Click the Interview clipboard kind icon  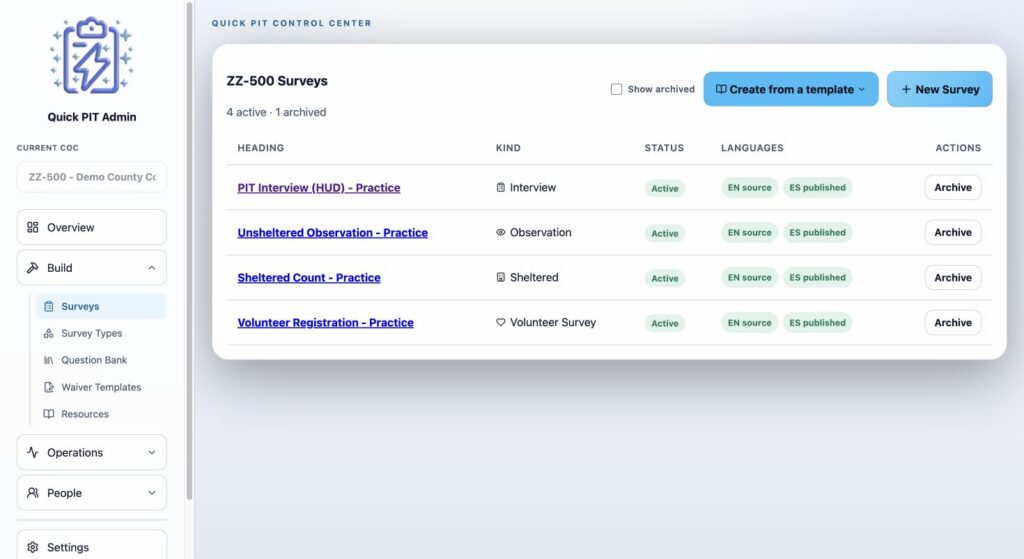click(x=501, y=187)
